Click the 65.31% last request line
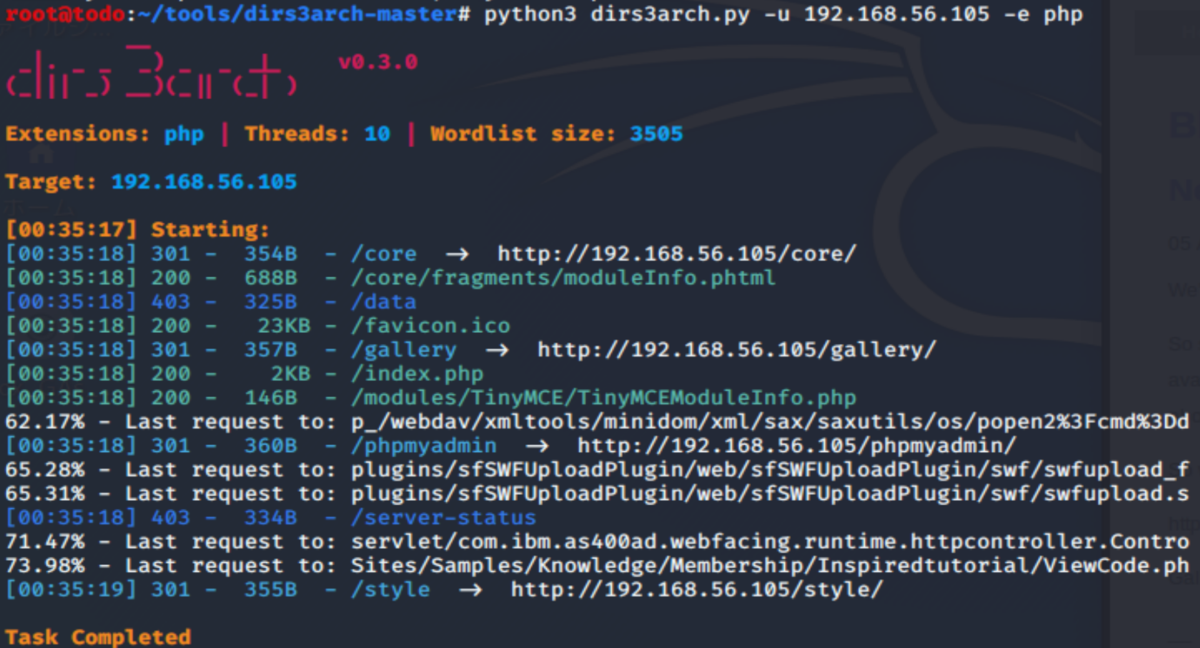Viewport: 1200px width, 648px height. (598, 494)
